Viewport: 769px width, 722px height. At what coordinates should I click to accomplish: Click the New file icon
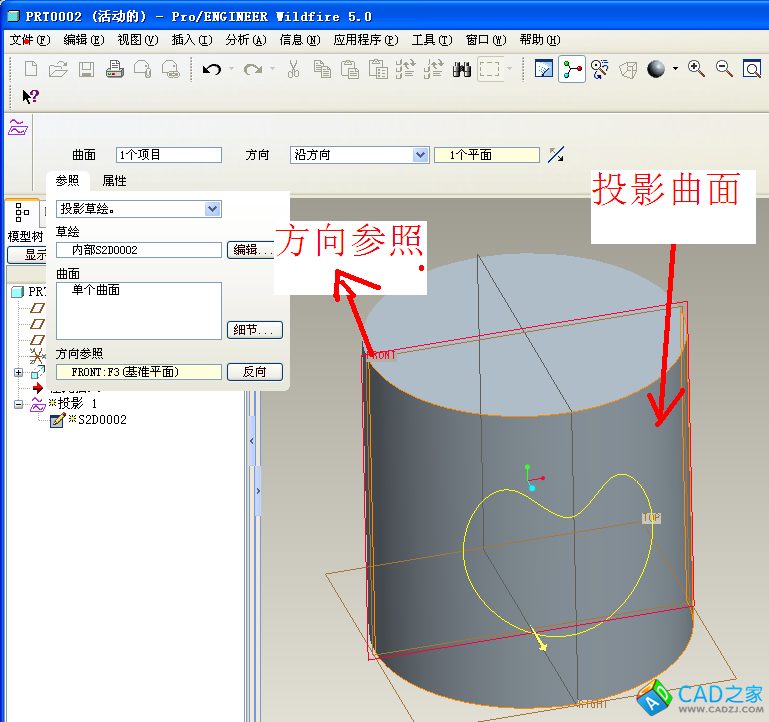pyautogui.click(x=30, y=69)
